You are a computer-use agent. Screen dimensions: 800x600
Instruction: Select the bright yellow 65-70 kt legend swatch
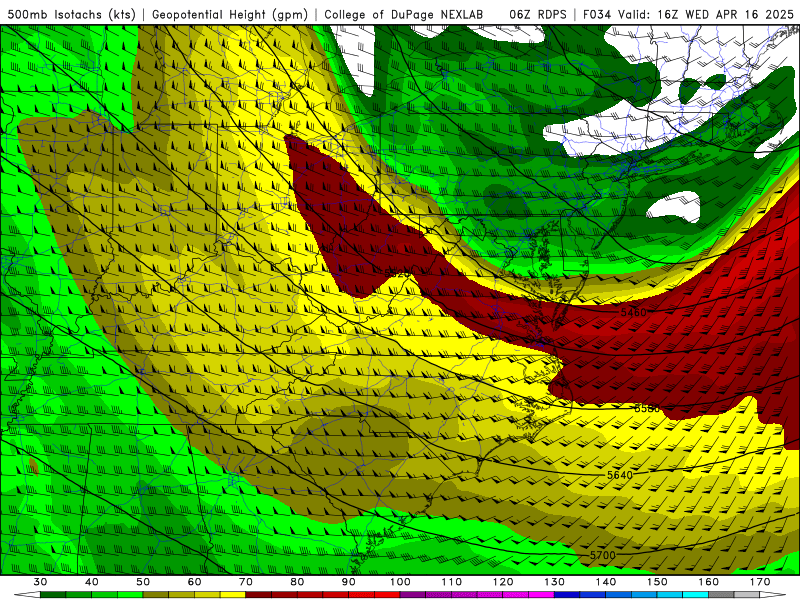click(233, 595)
